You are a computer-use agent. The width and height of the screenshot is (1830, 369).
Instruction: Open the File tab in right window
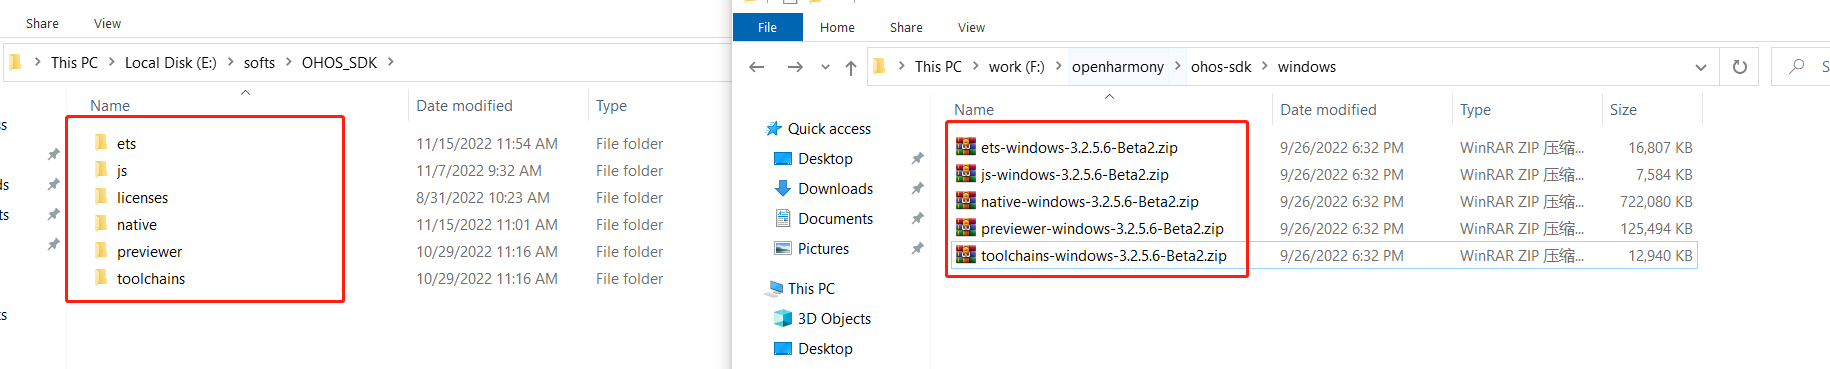[x=768, y=27]
